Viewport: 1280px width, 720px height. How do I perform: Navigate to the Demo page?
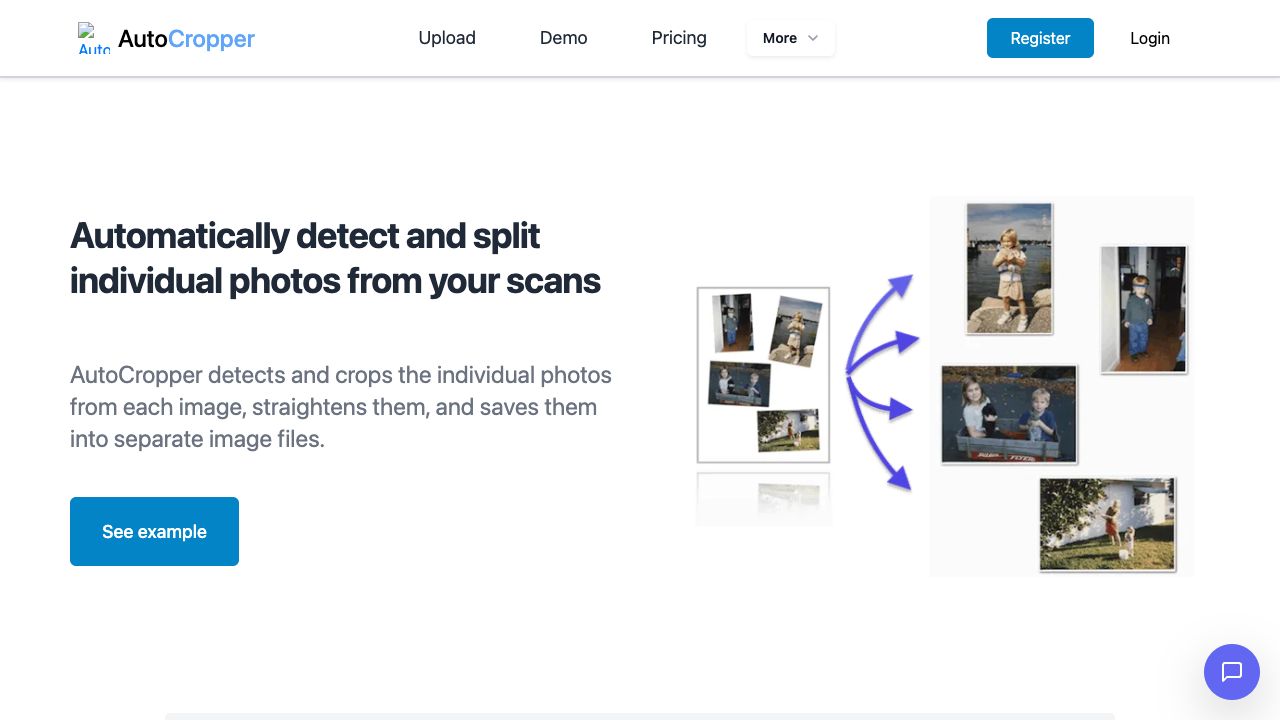coord(563,38)
